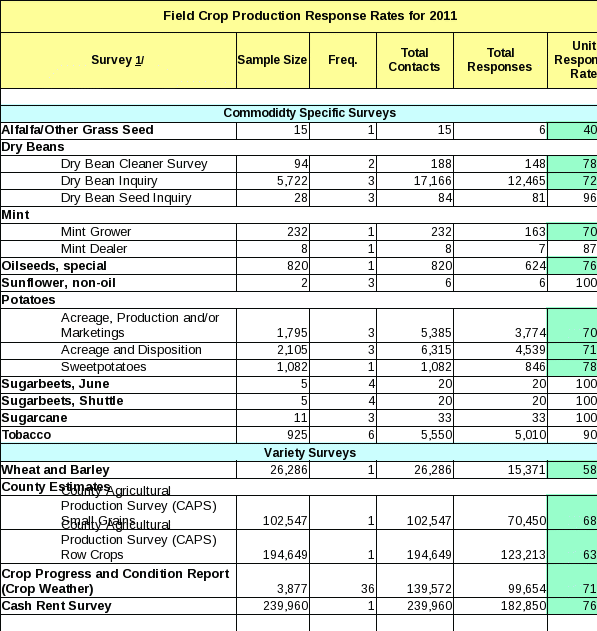
Task: Select the 'Sample Size' column header
Action: [272, 60]
